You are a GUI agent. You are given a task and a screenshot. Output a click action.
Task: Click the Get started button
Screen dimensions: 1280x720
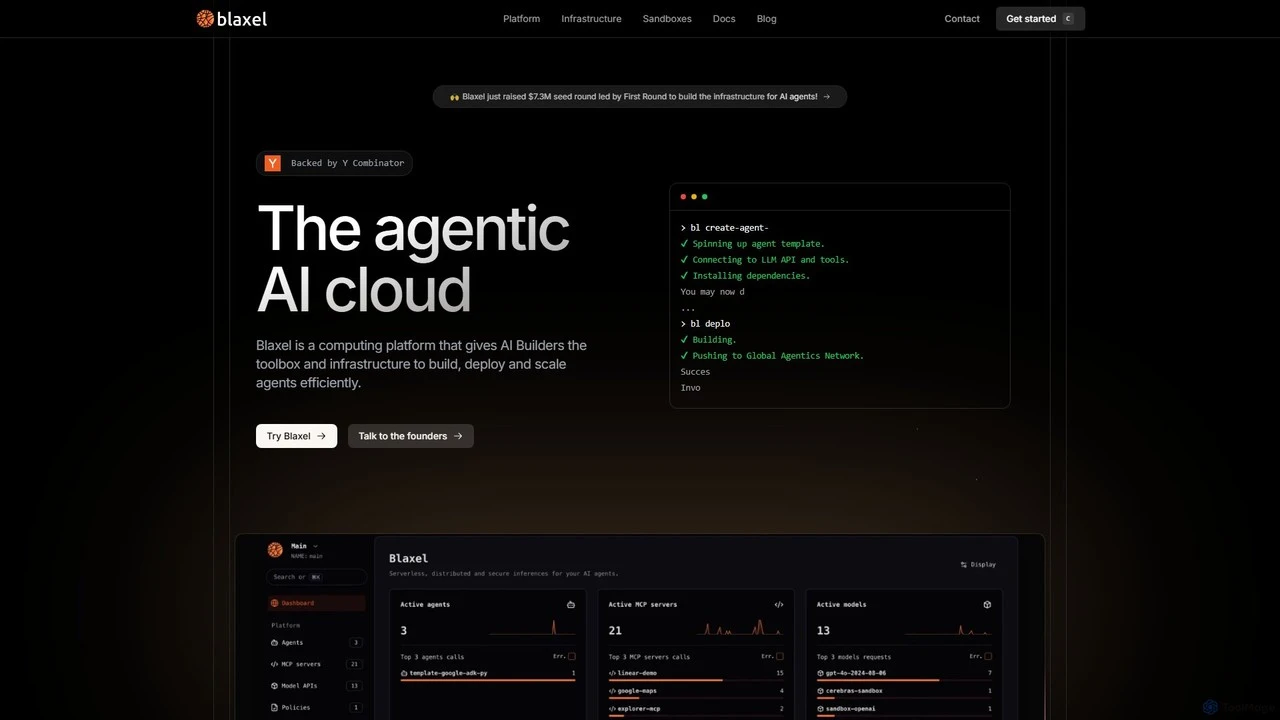tap(1040, 19)
